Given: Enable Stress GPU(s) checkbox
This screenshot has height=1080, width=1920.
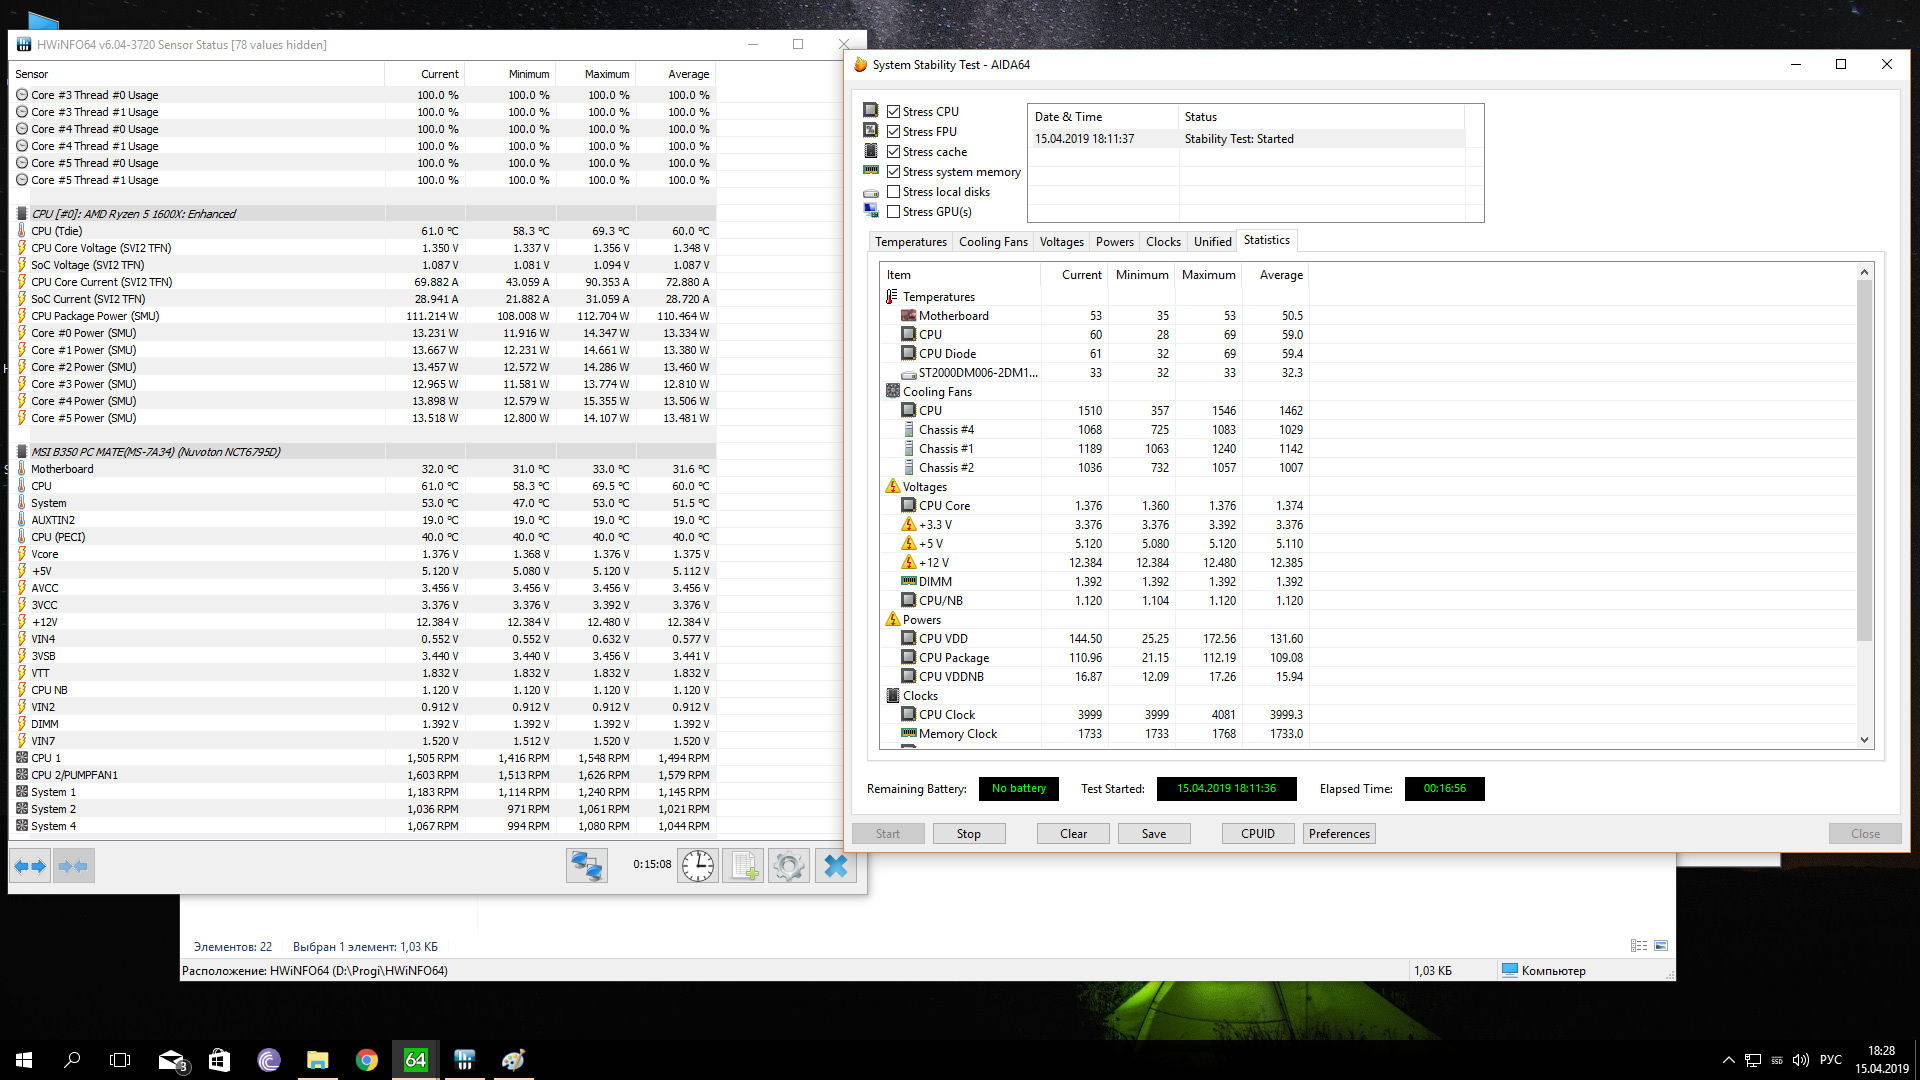Looking at the screenshot, I should coord(894,212).
